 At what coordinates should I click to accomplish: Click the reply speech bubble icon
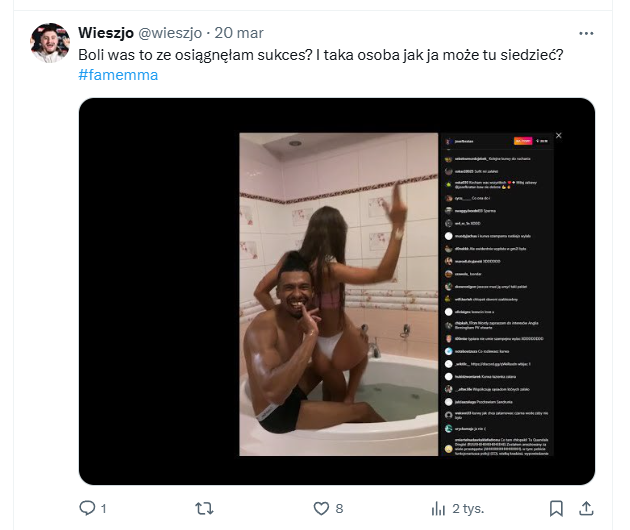click(87, 508)
